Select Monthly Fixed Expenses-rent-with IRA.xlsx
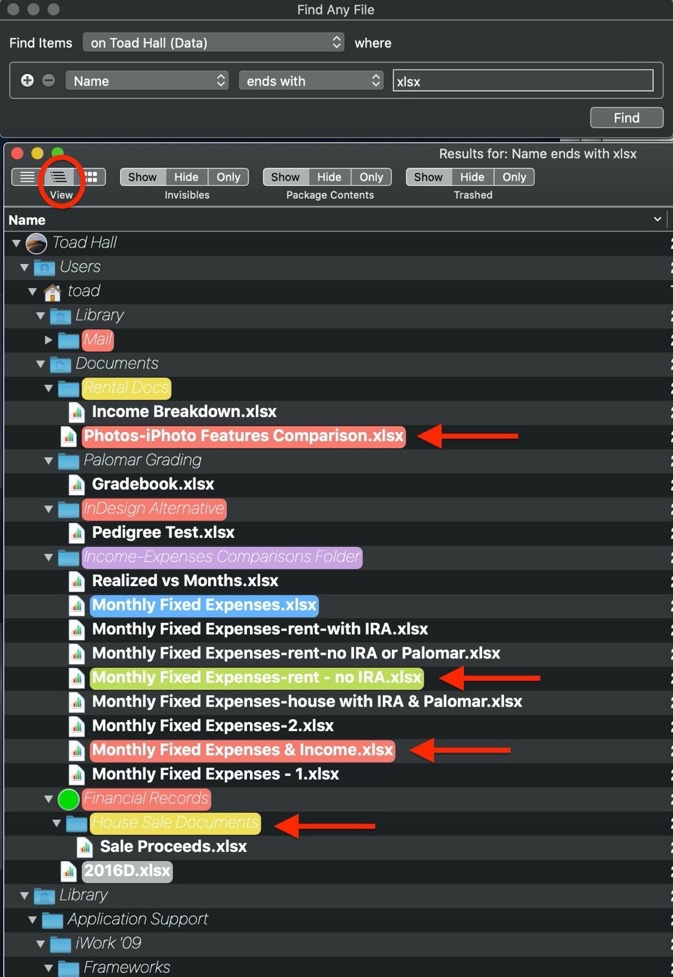 click(260, 629)
